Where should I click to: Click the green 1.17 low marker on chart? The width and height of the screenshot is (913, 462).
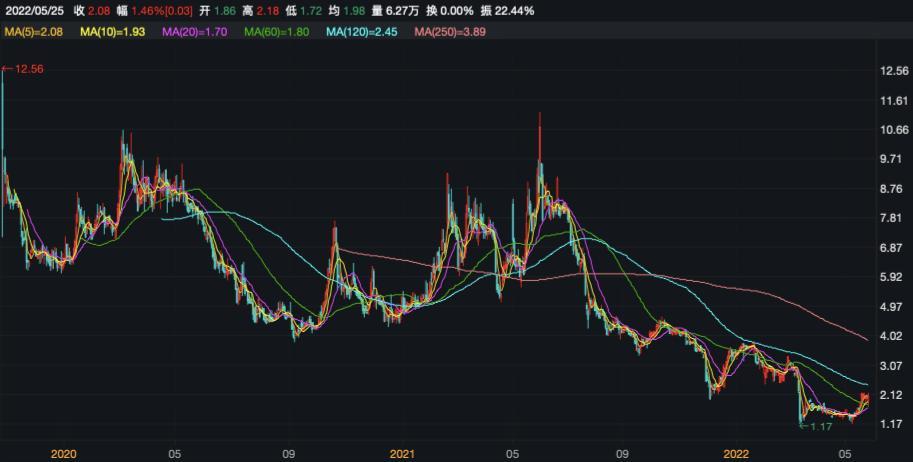coord(818,426)
